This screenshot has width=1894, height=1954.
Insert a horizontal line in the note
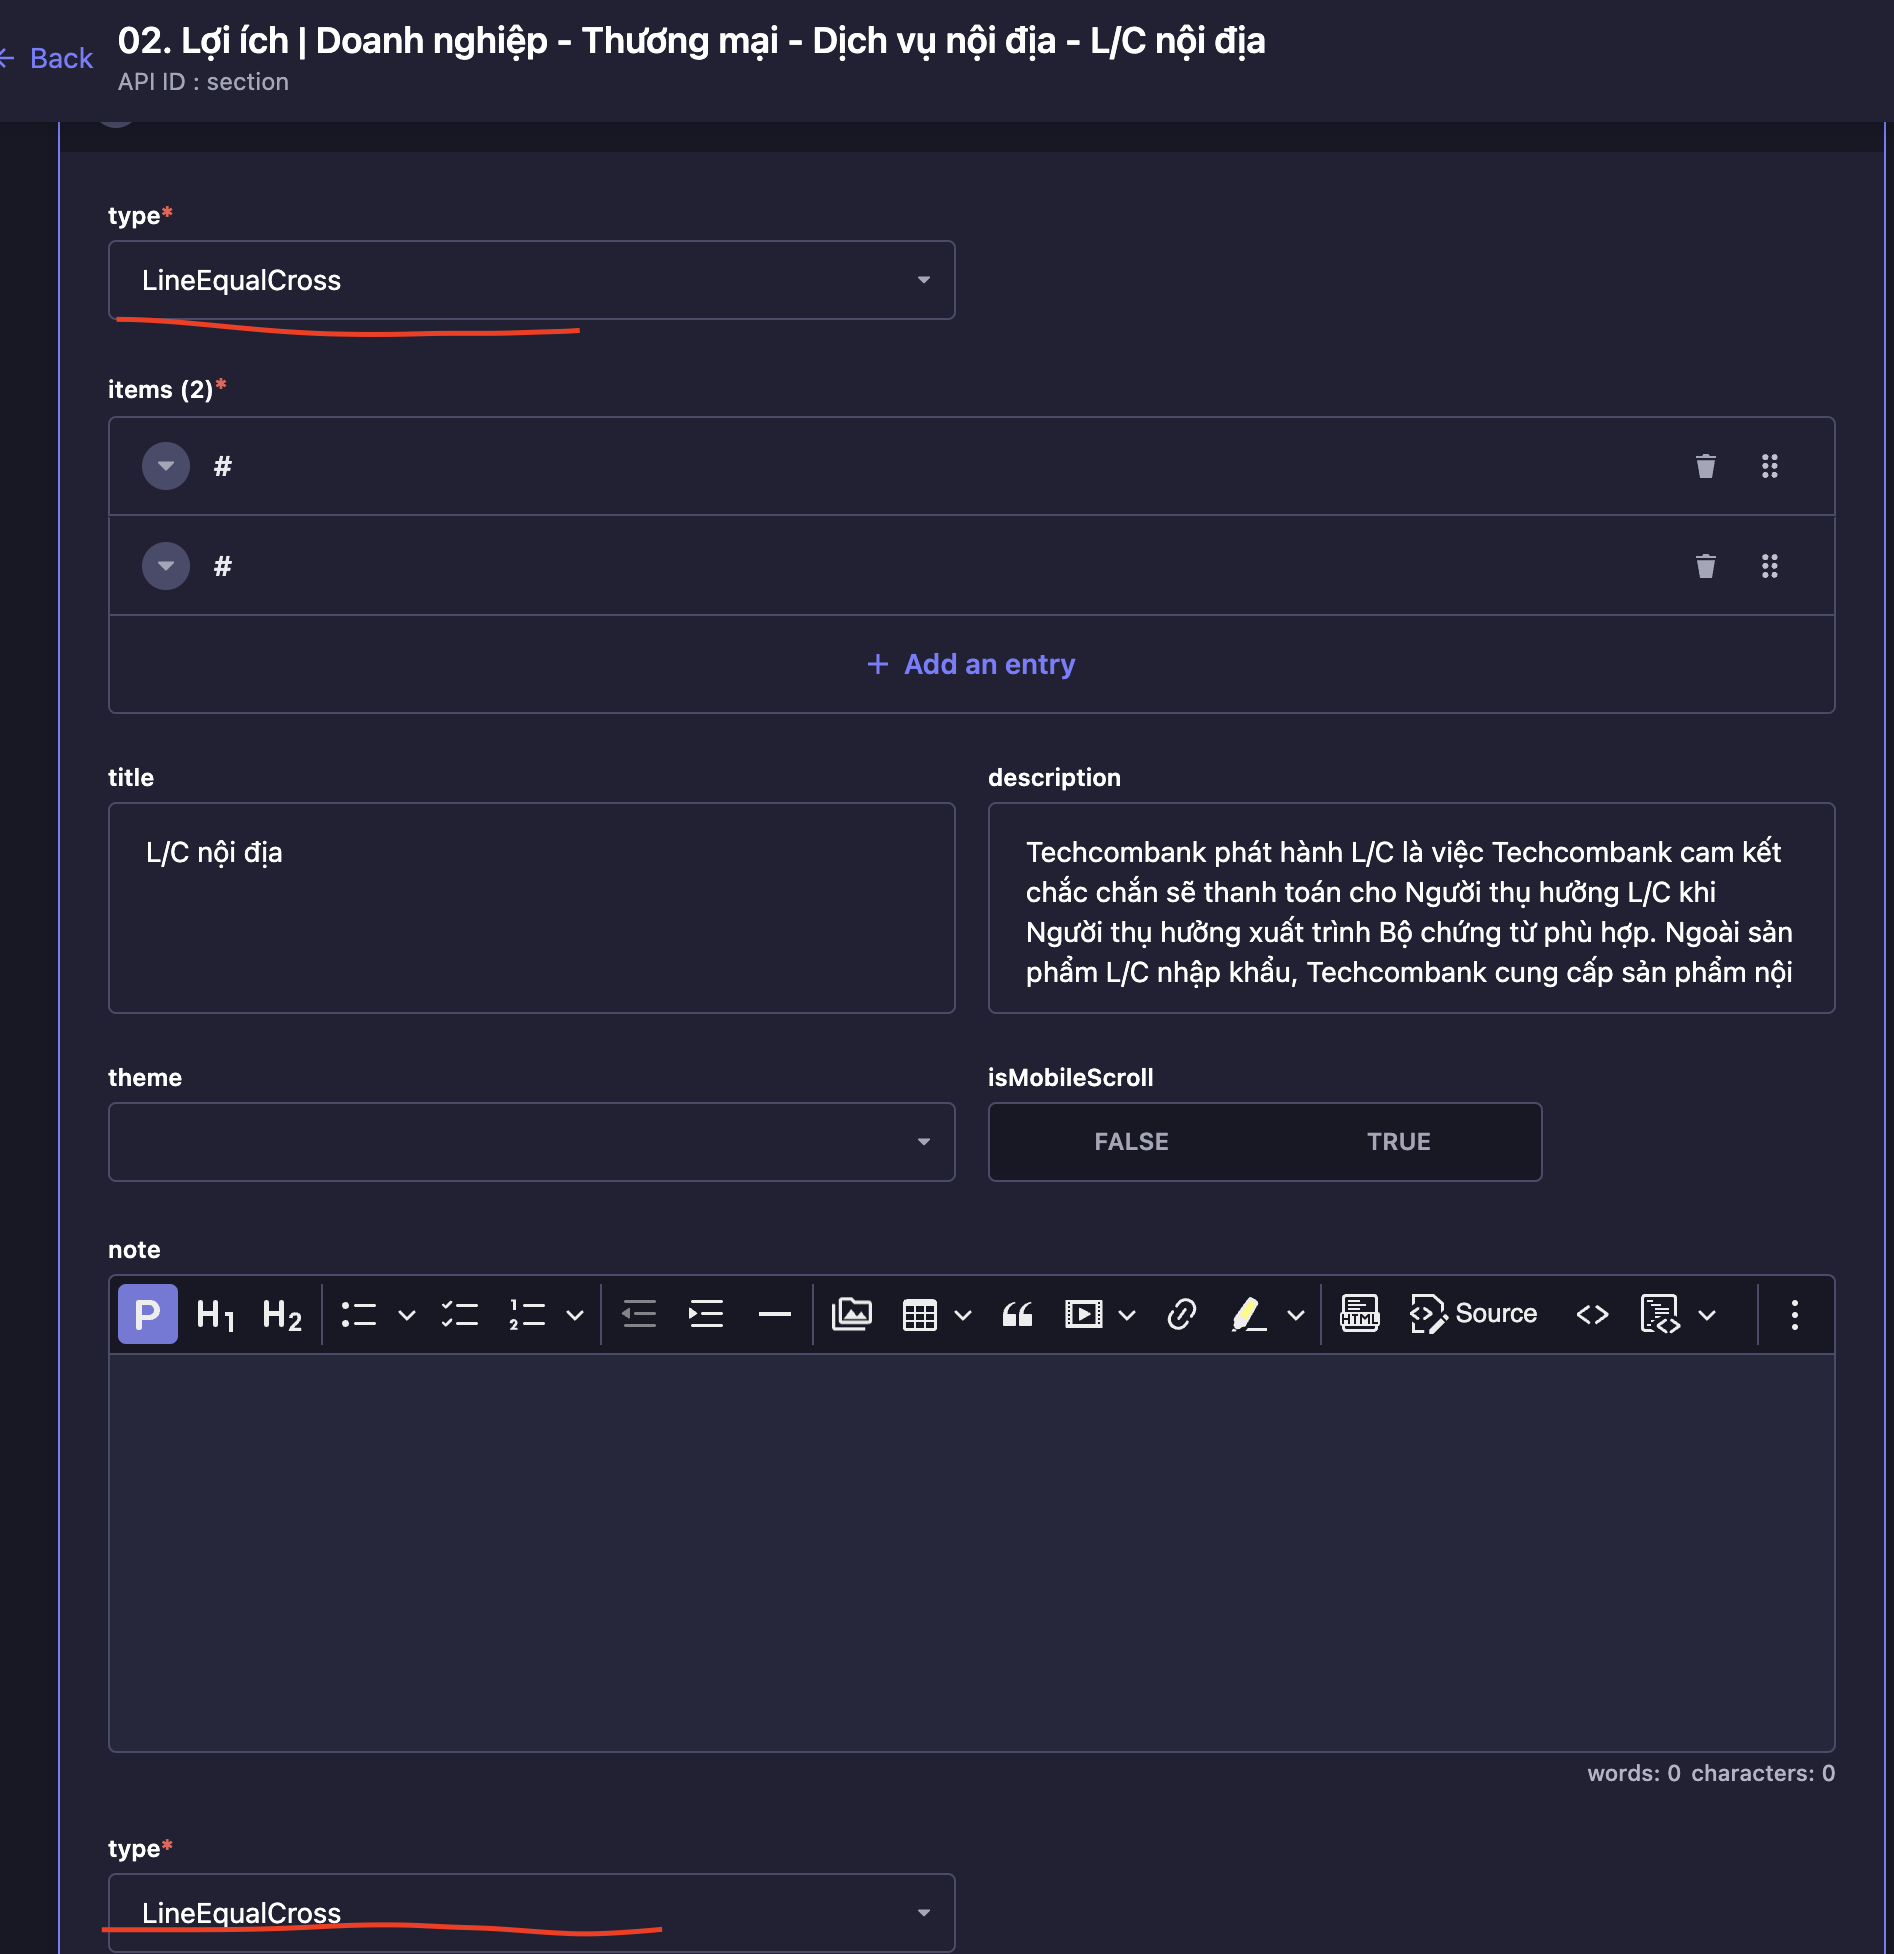click(x=775, y=1313)
